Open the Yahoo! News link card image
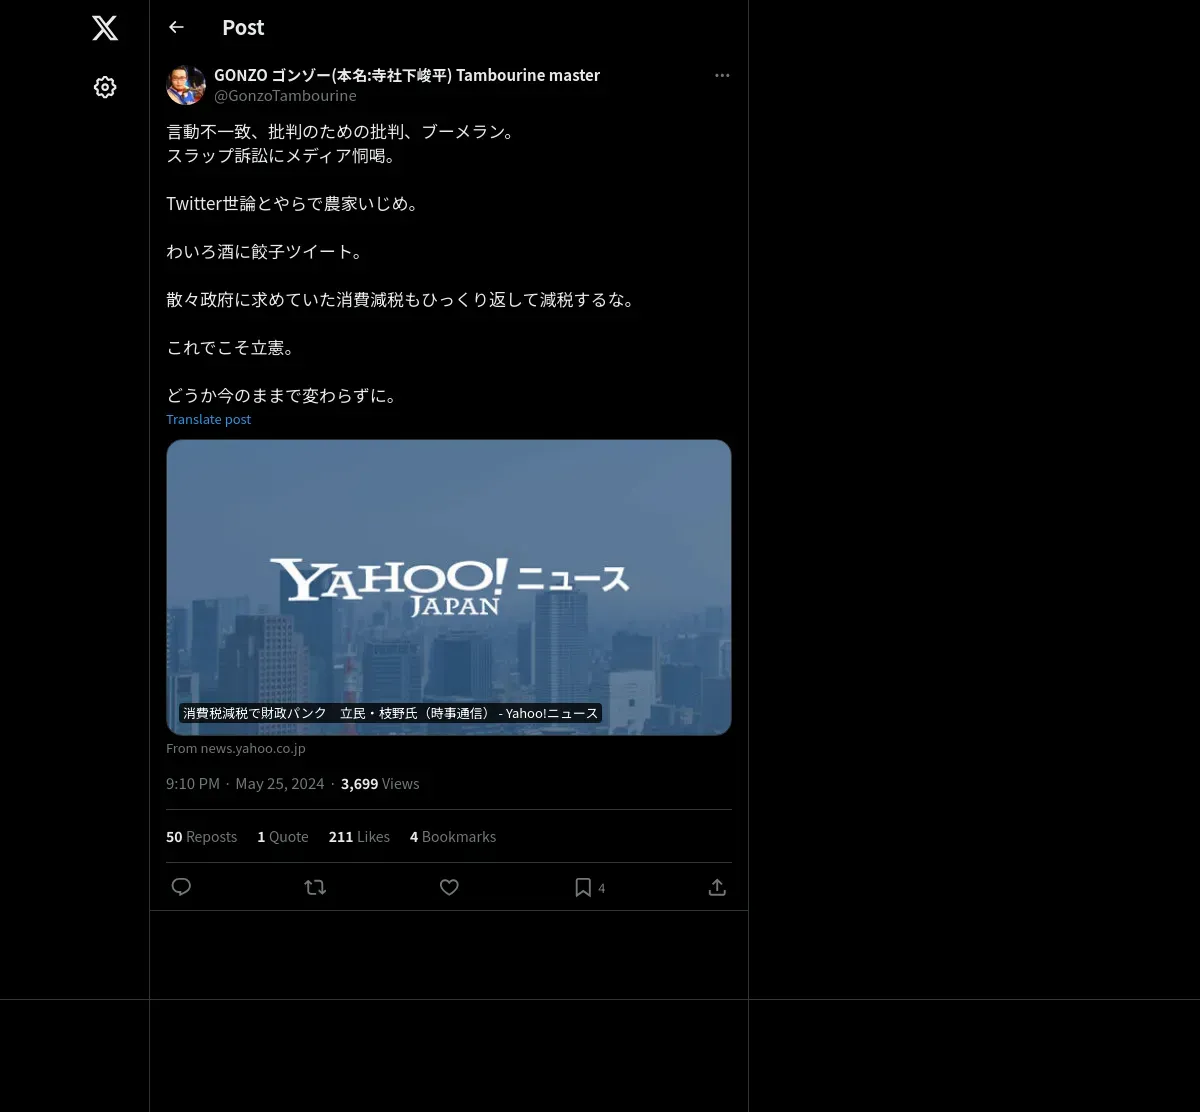This screenshot has width=1200, height=1112. click(449, 587)
